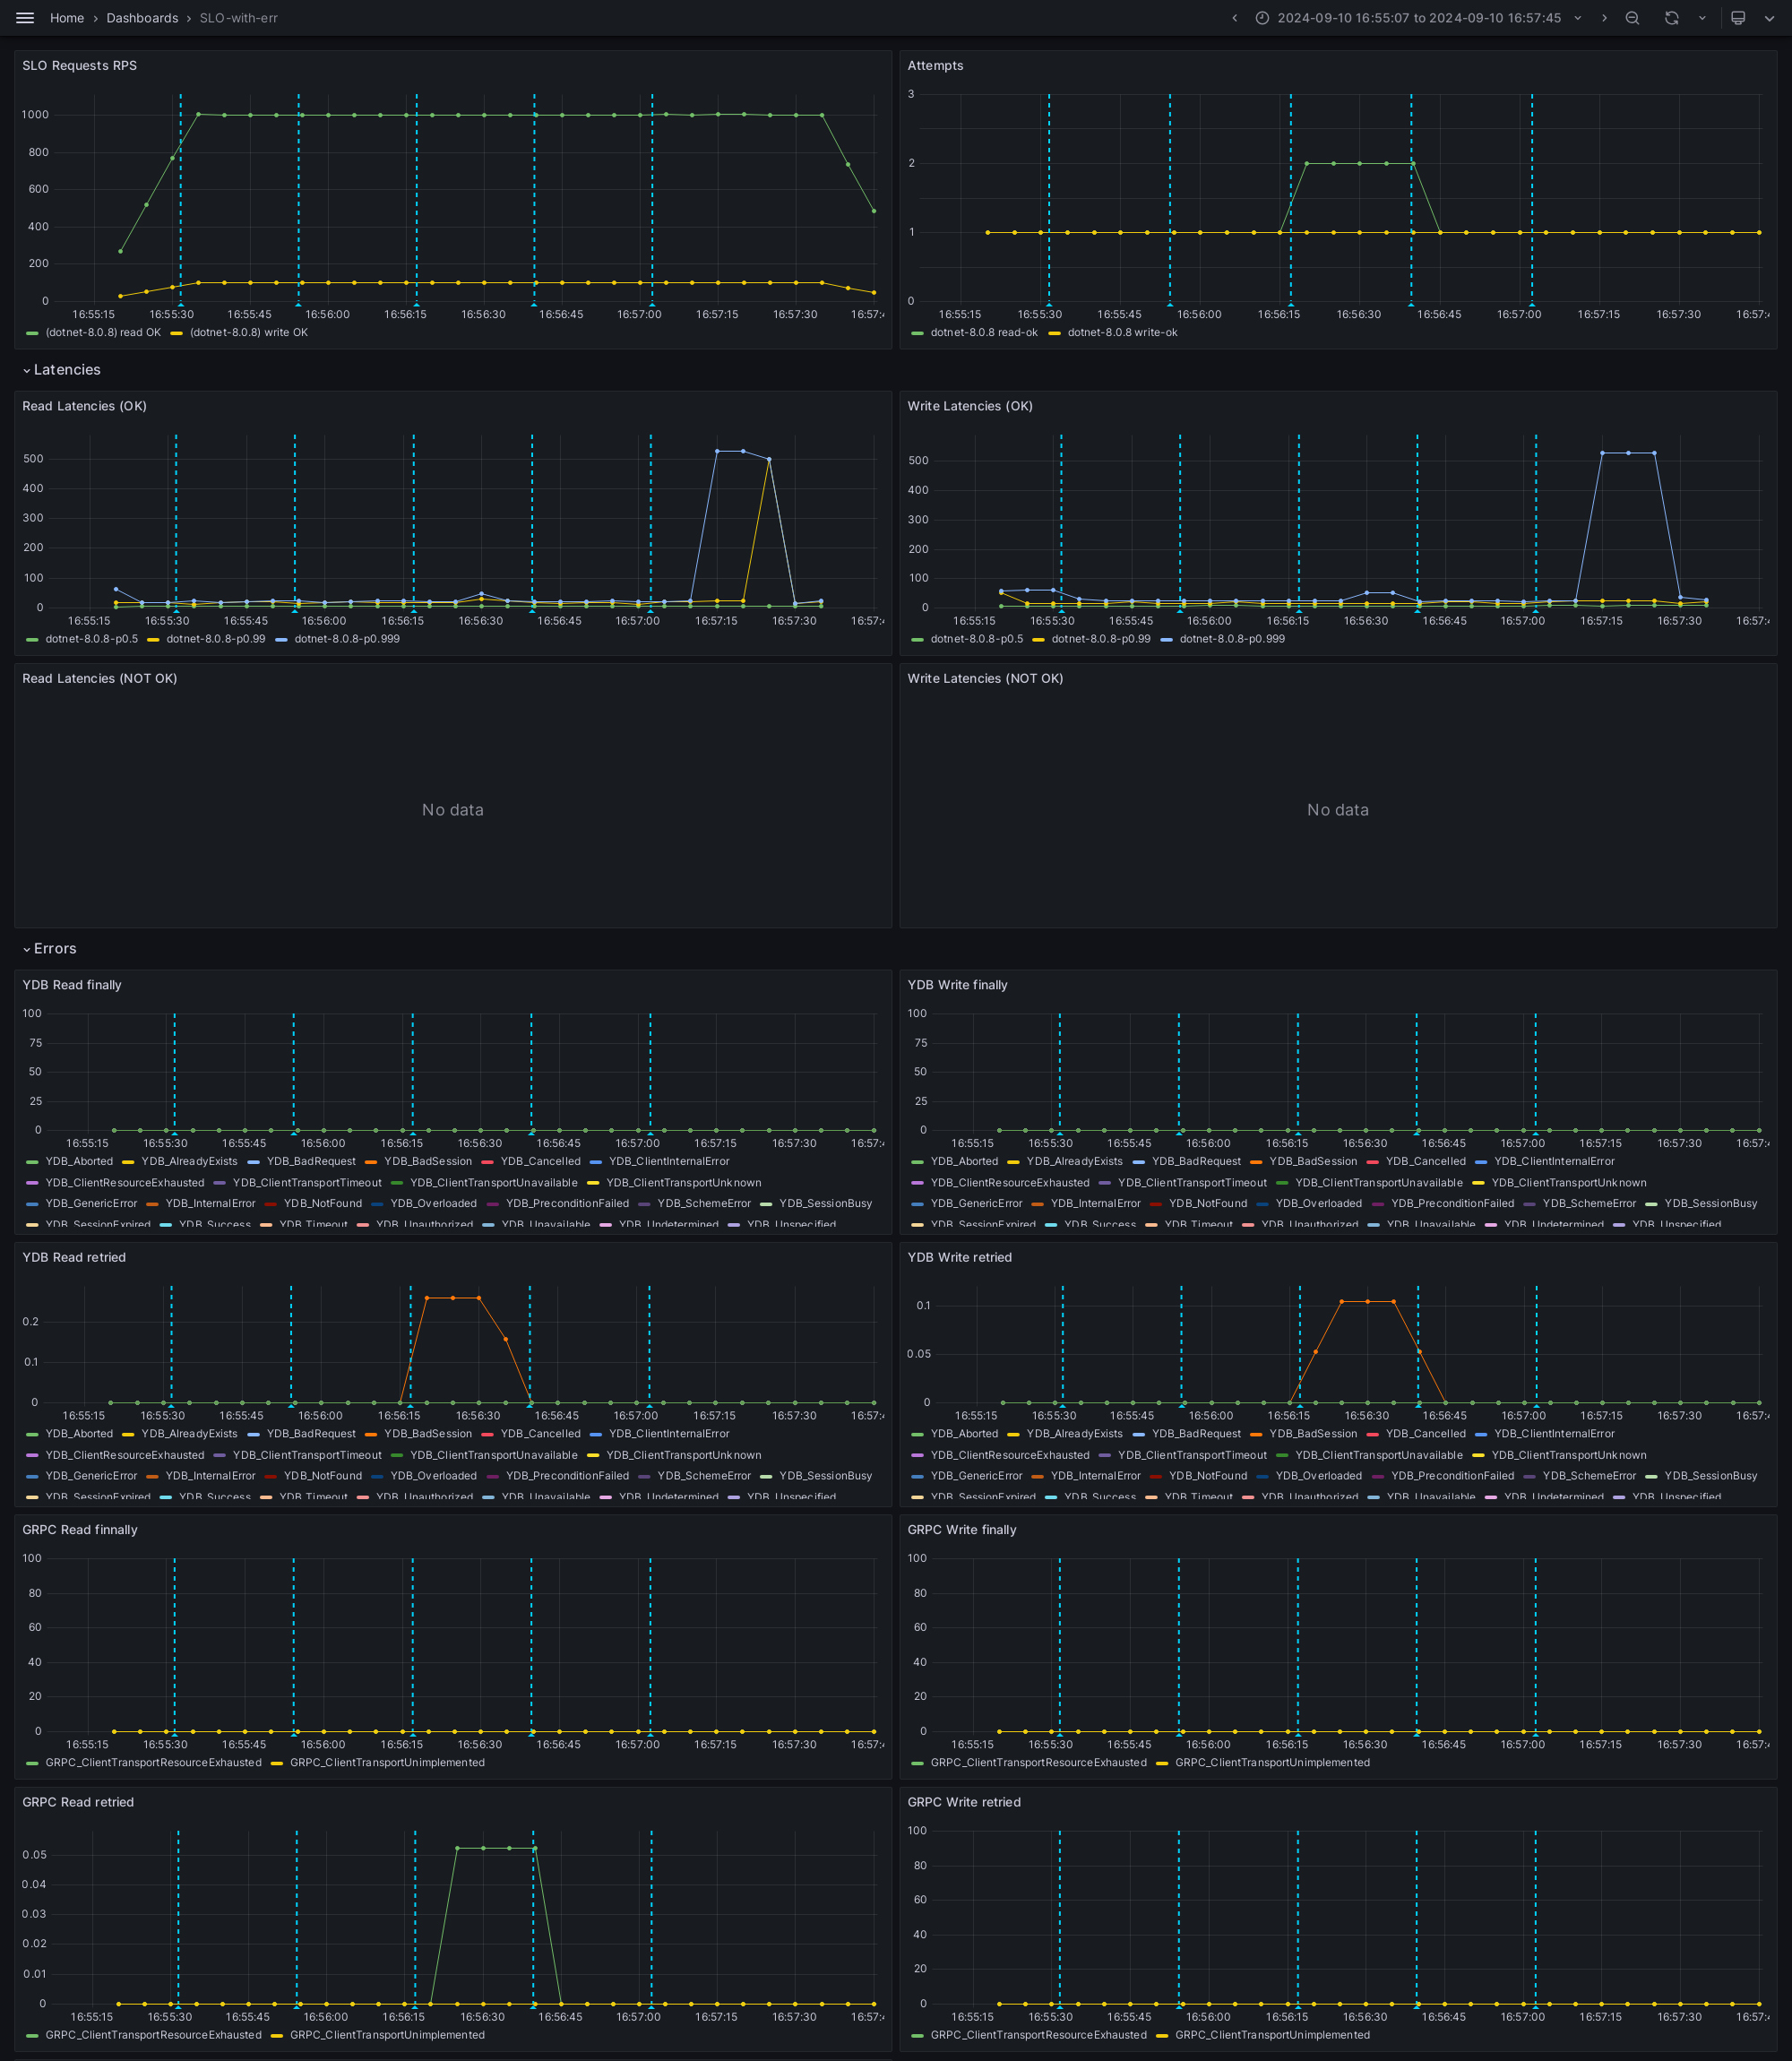Click the GRPC Write retried panel title

(x=964, y=1803)
